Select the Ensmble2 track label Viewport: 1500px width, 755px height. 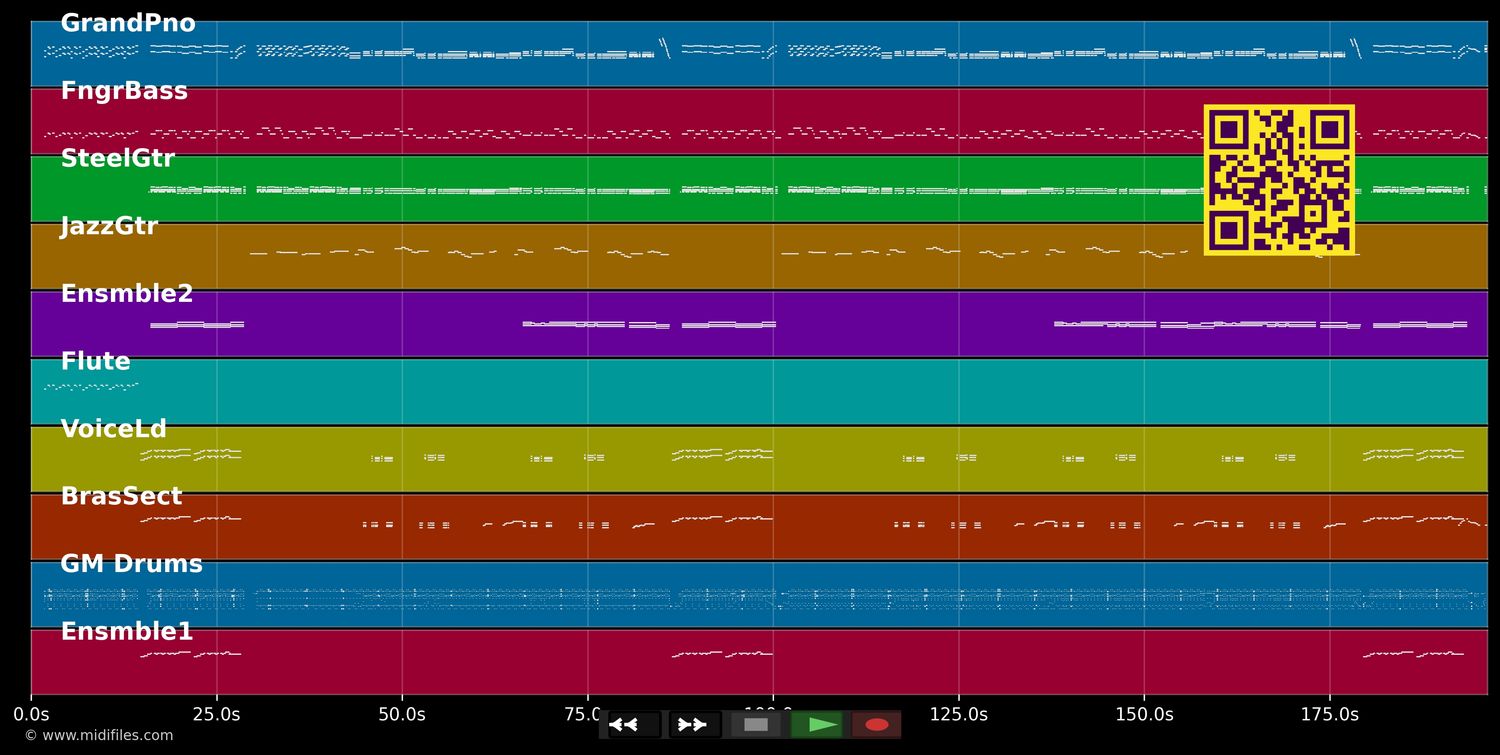point(127,295)
